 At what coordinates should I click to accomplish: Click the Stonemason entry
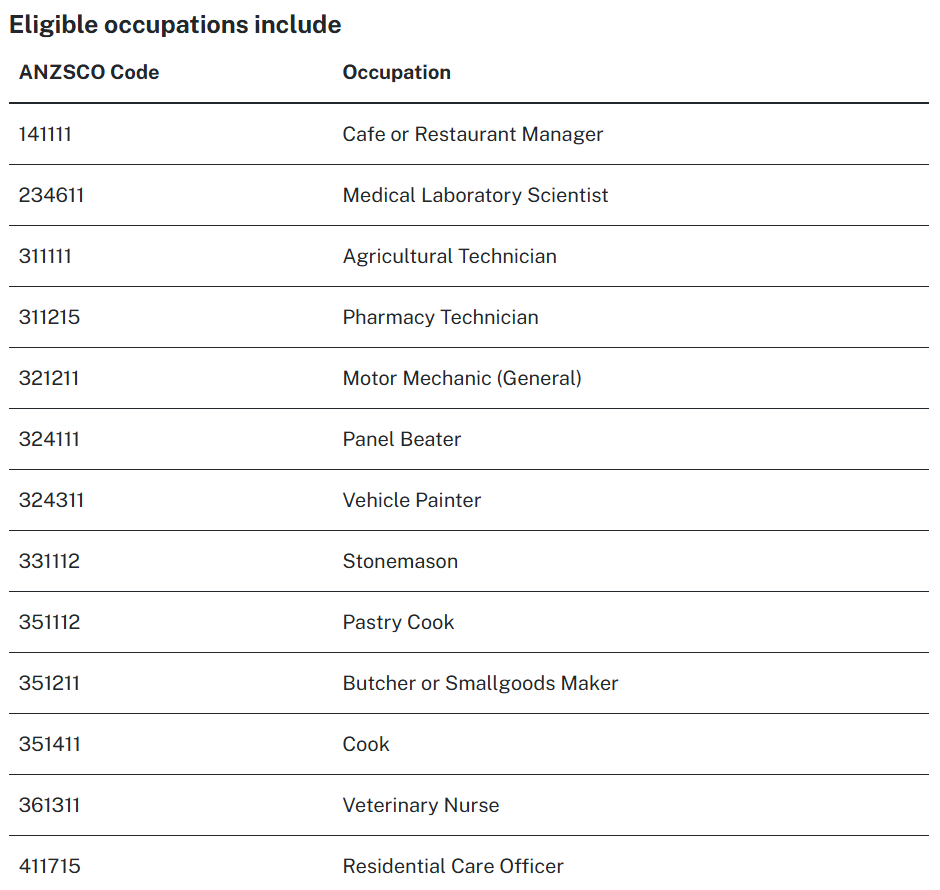click(400, 561)
